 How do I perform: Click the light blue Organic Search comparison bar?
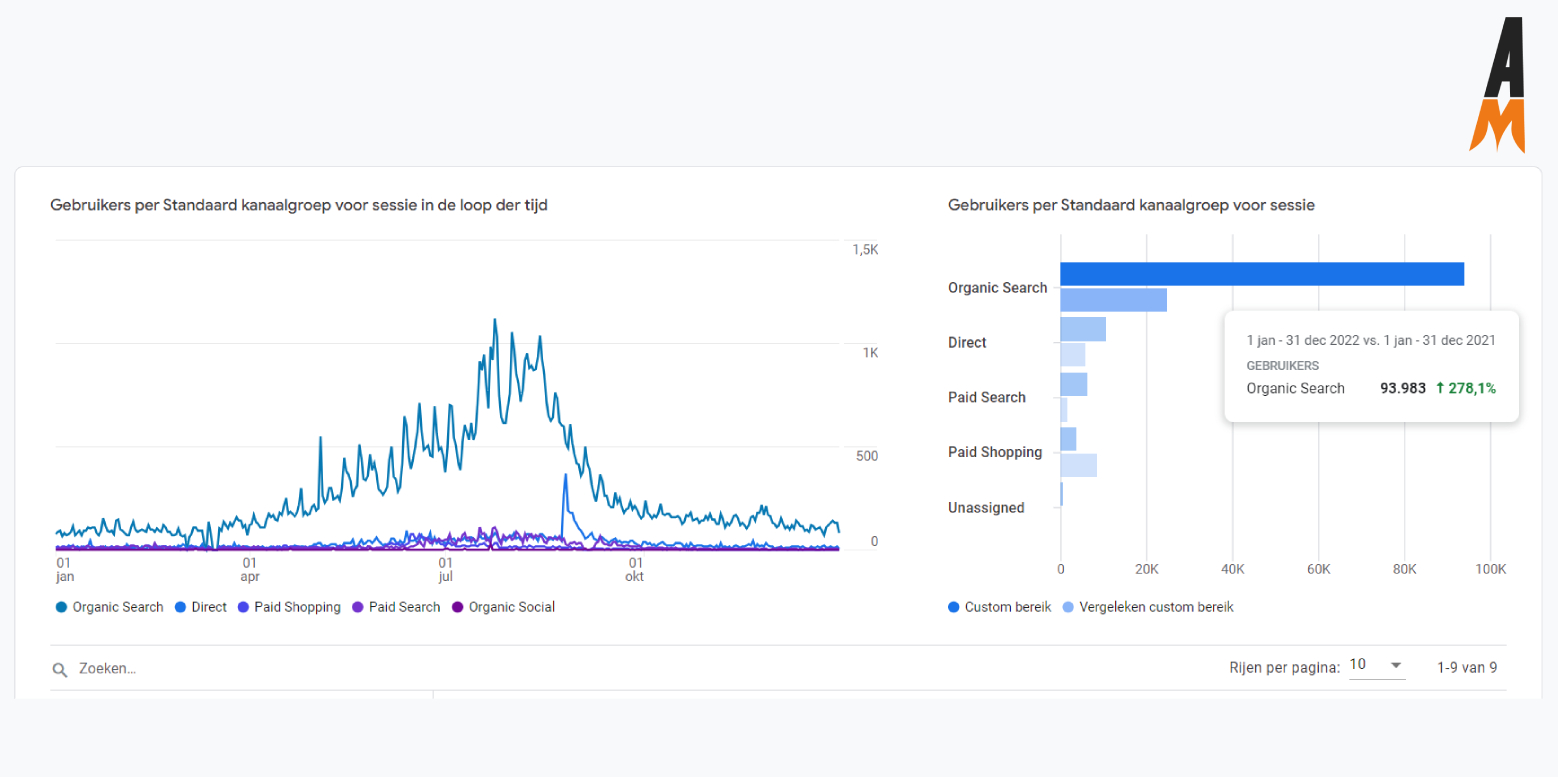point(1114,299)
